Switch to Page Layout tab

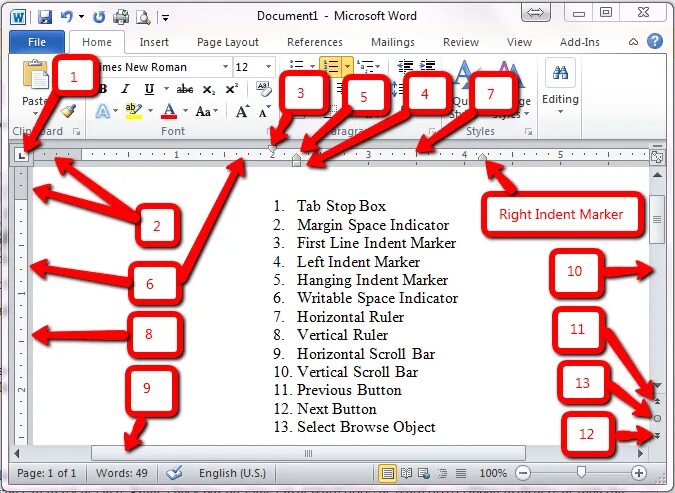click(228, 42)
